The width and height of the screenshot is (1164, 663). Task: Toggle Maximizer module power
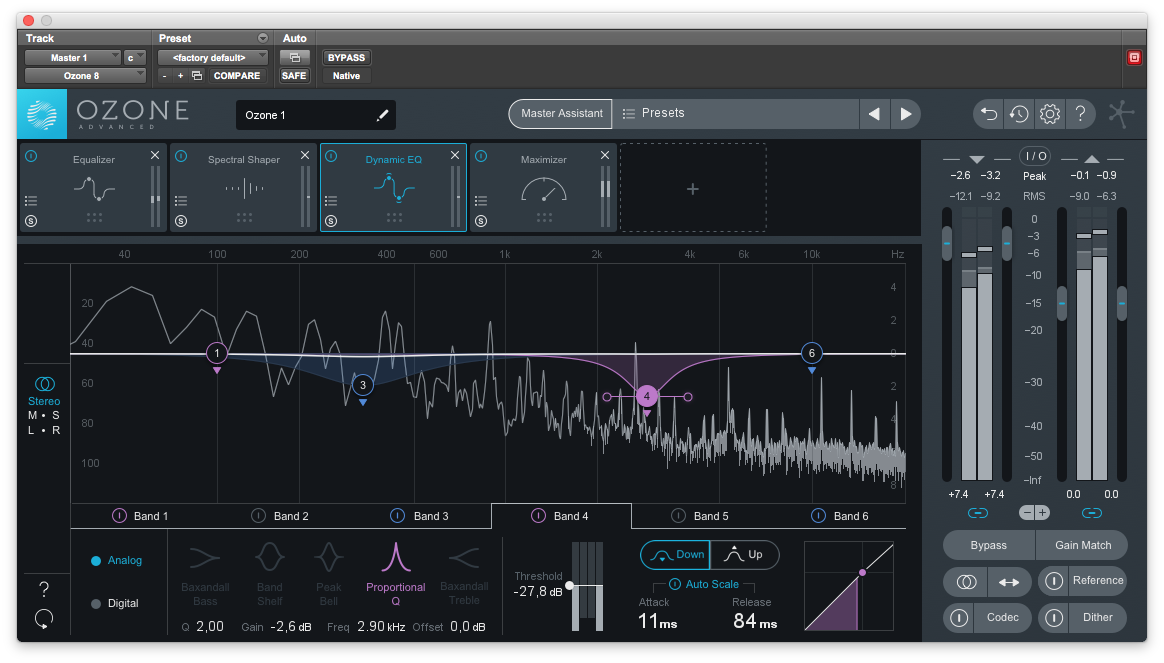tap(481, 156)
